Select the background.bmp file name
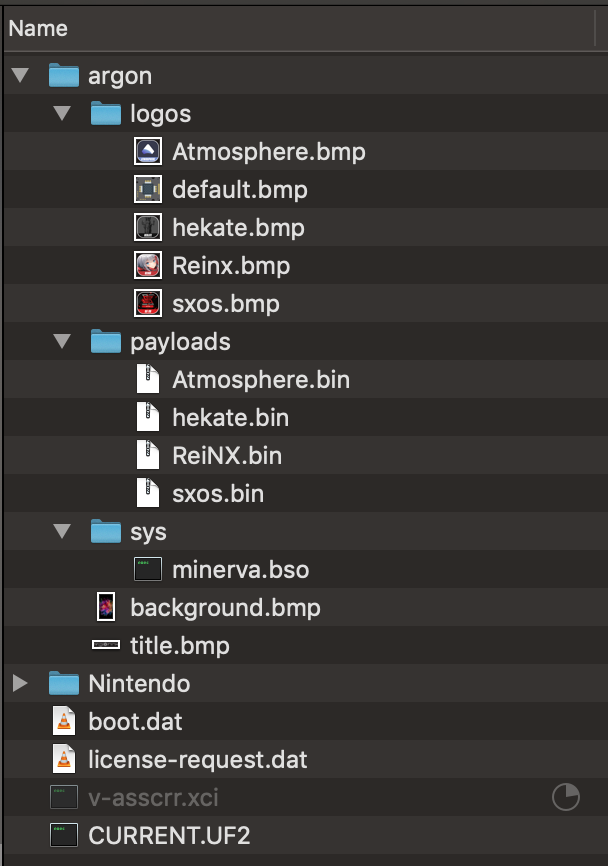The image size is (608, 866). click(225, 608)
